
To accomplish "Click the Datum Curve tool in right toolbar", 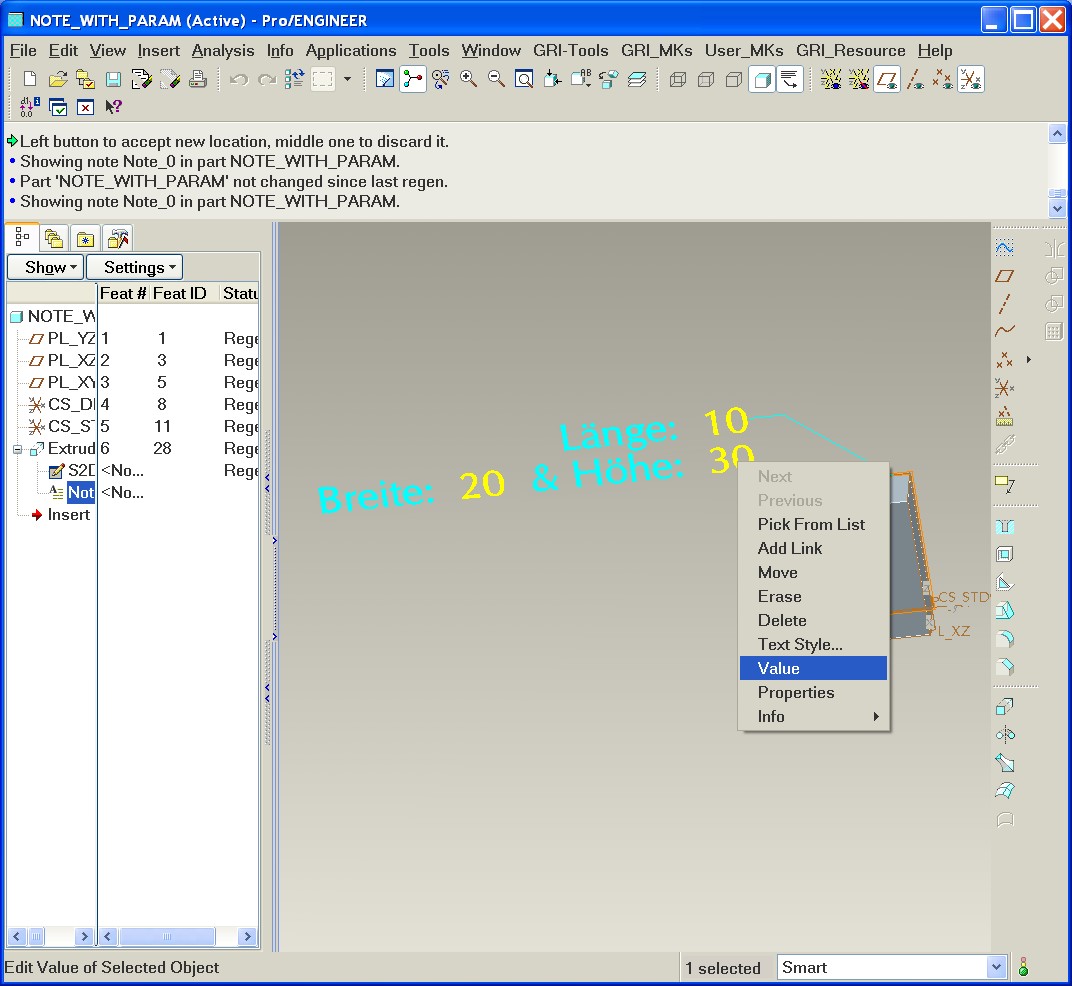I will (x=1004, y=332).
